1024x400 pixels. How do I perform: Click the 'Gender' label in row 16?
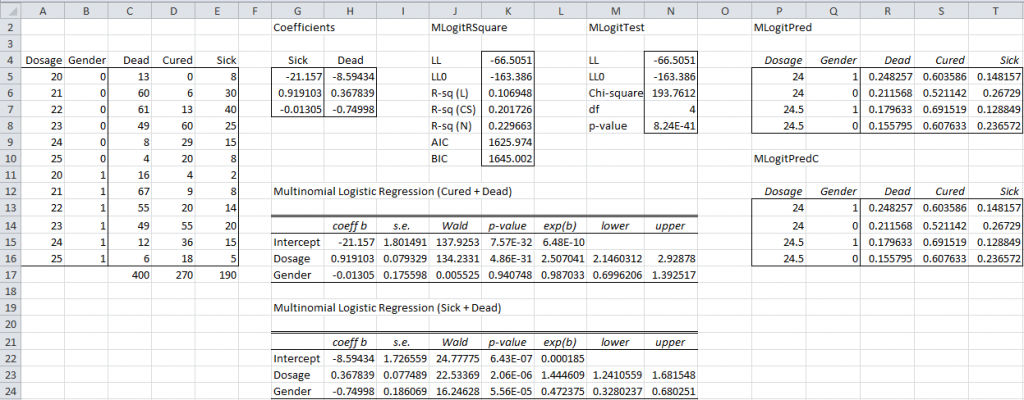tap(291, 275)
